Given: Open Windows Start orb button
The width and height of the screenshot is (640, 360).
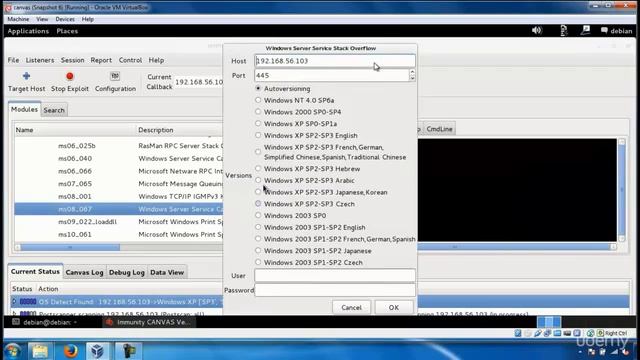Looking at the screenshot, I should point(12,351).
